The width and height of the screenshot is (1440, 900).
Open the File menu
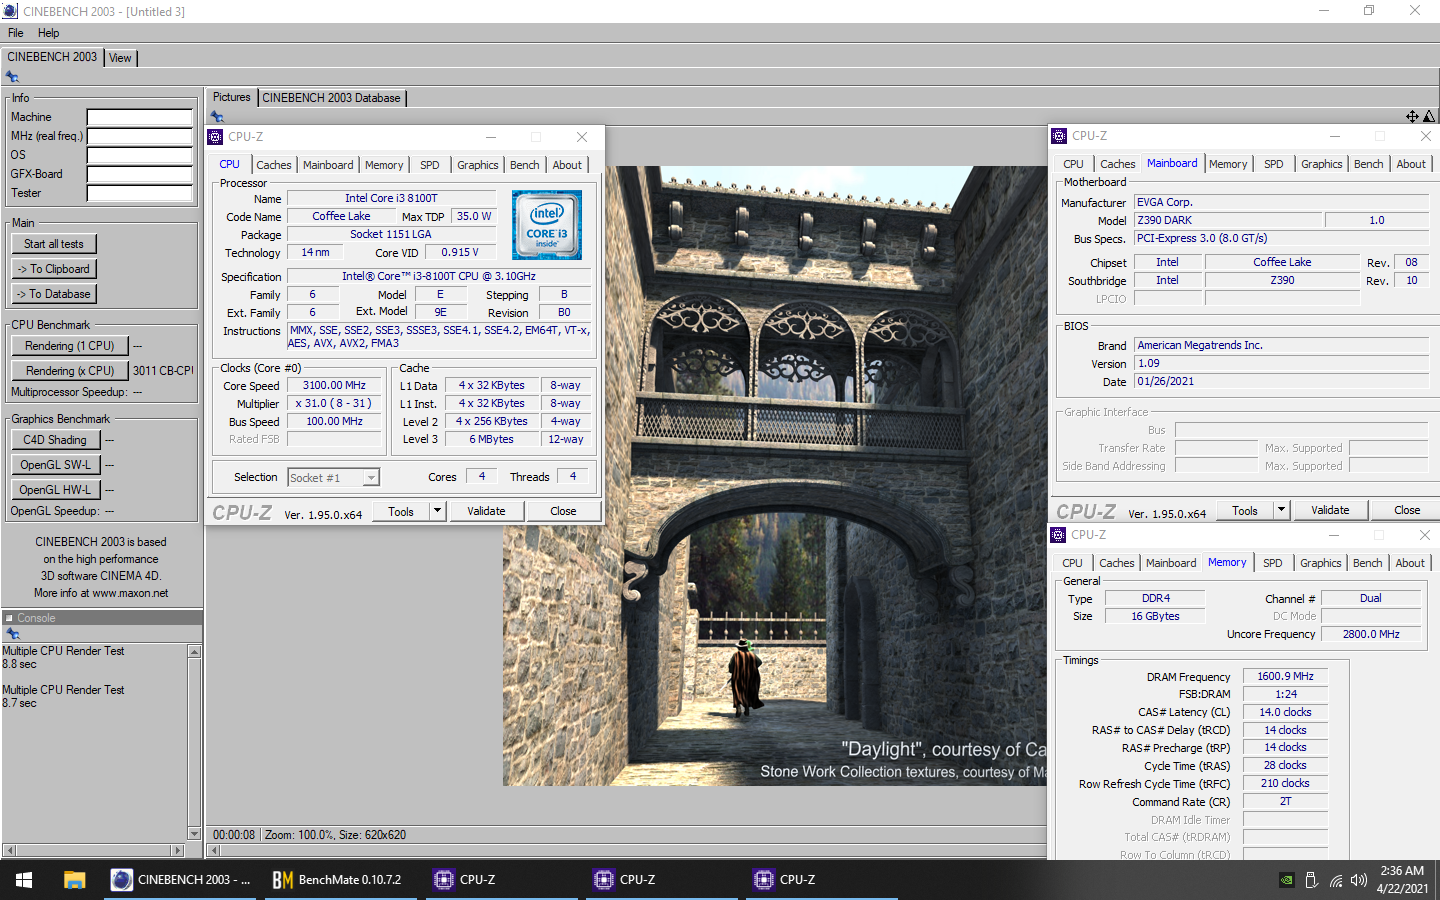(x=16, y=33)
